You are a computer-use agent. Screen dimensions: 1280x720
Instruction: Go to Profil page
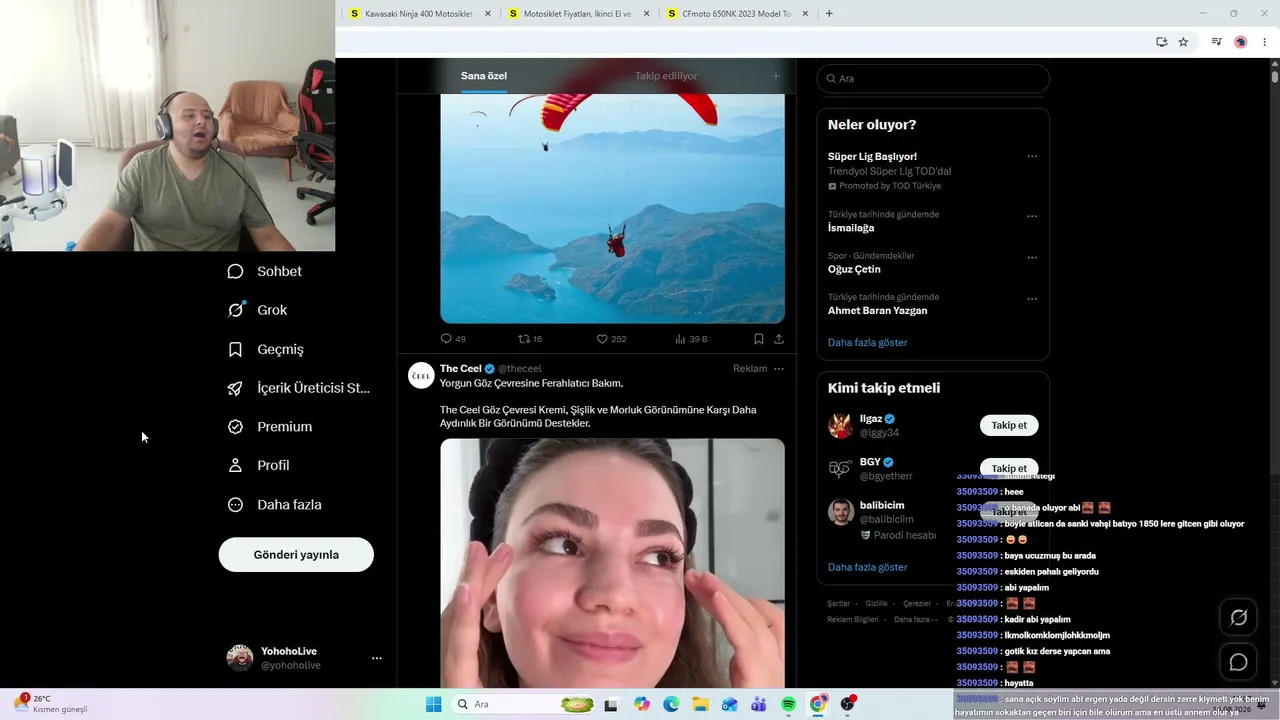point(259,465)
